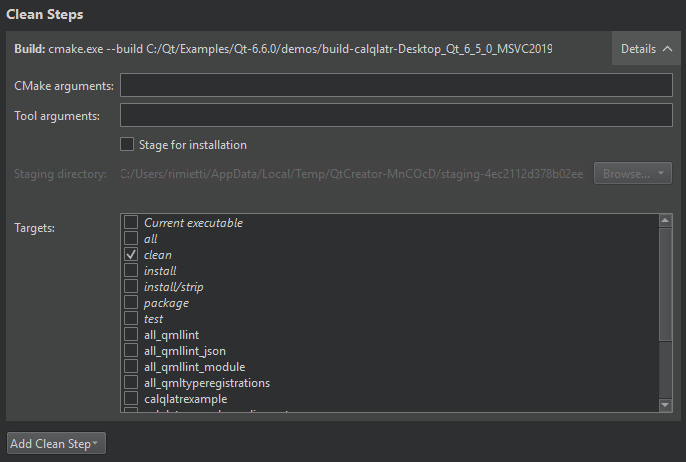Viewport: 686px width, 462px height.
Task: Check the Current executable target
Action: [x=131, y=223]
